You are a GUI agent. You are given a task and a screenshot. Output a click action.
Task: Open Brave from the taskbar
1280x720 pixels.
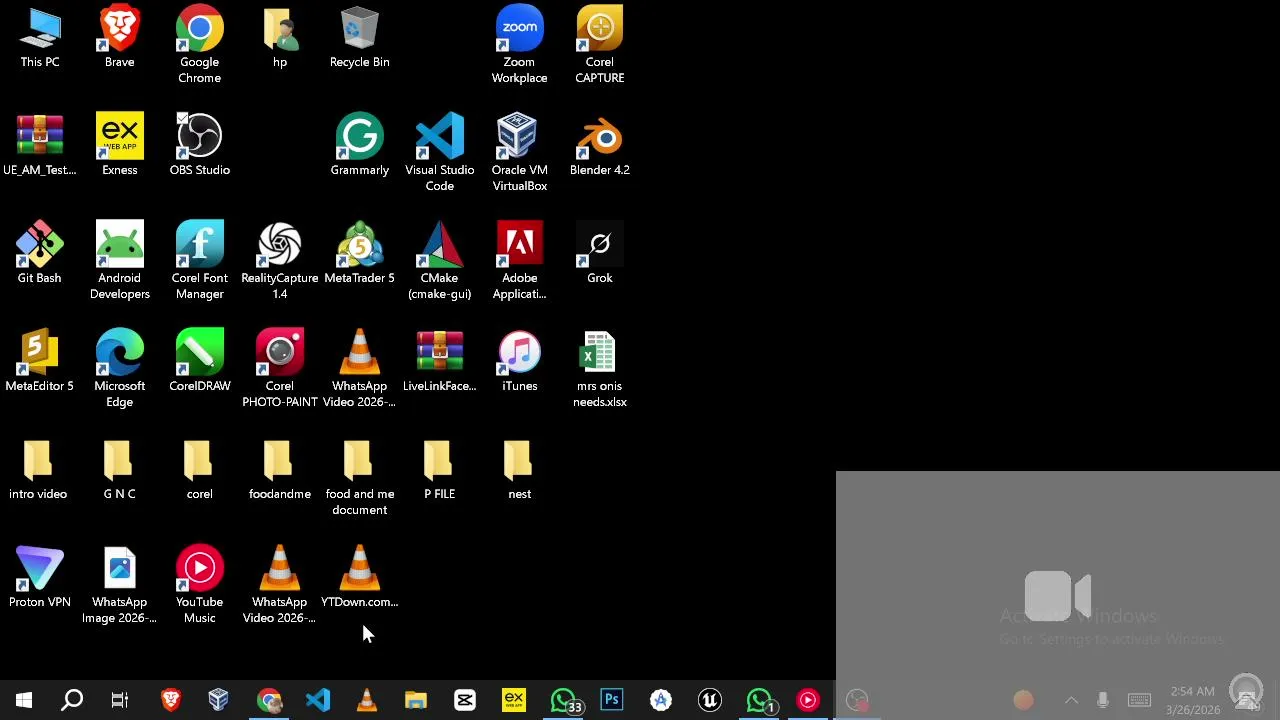[171, 700]
